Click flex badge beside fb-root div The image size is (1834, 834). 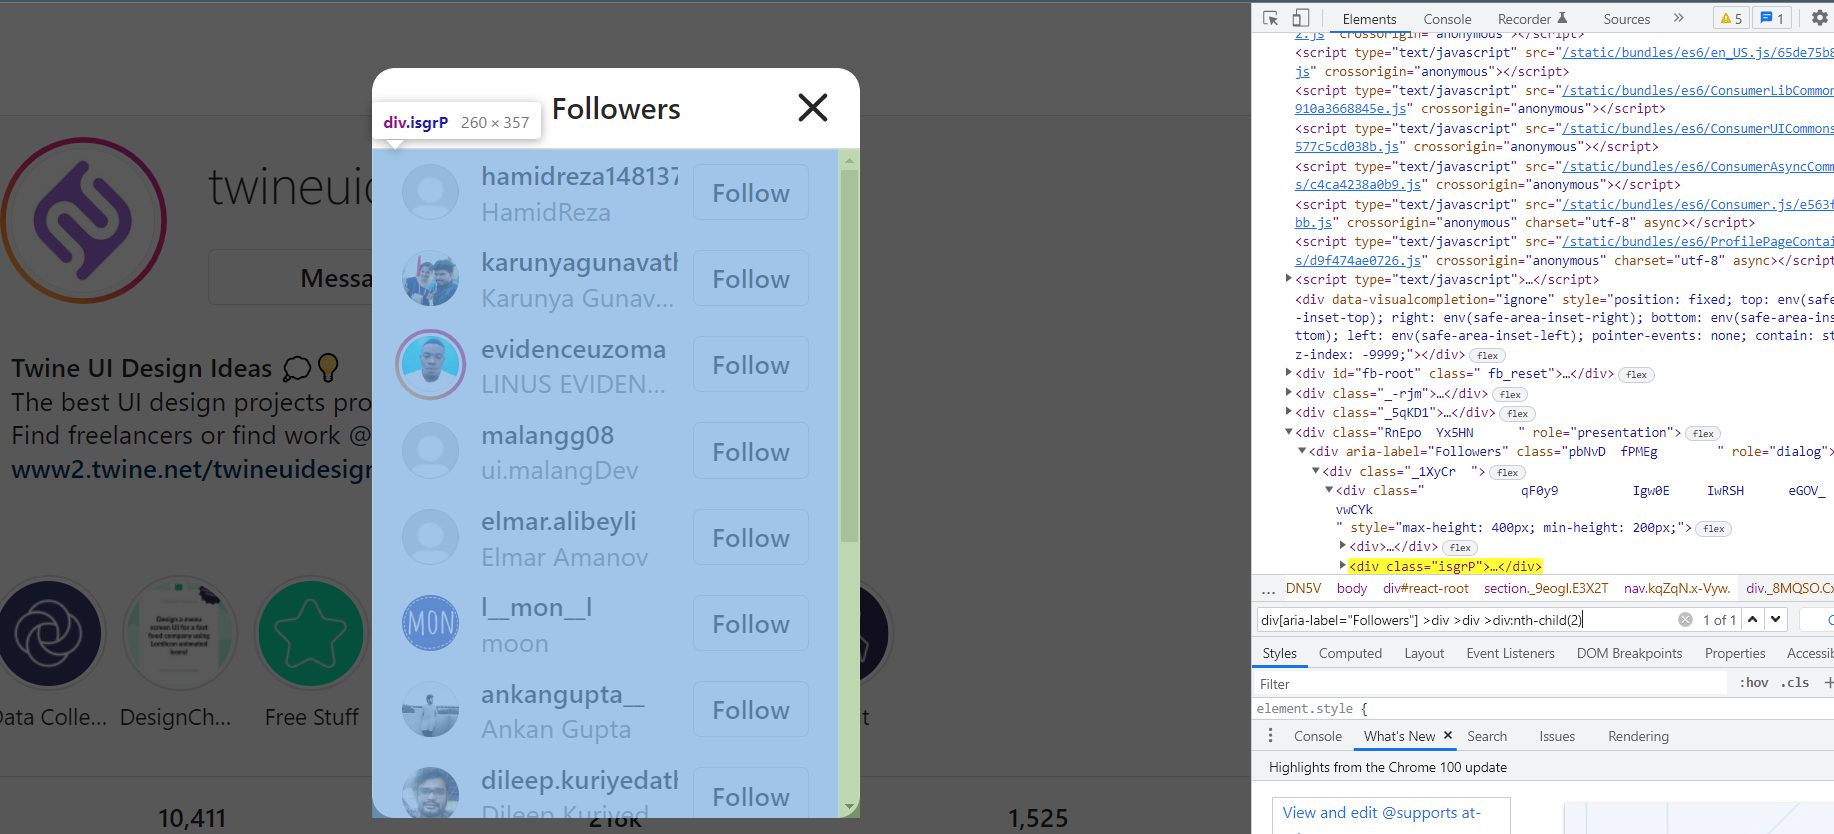click(x=1636, y=375)
